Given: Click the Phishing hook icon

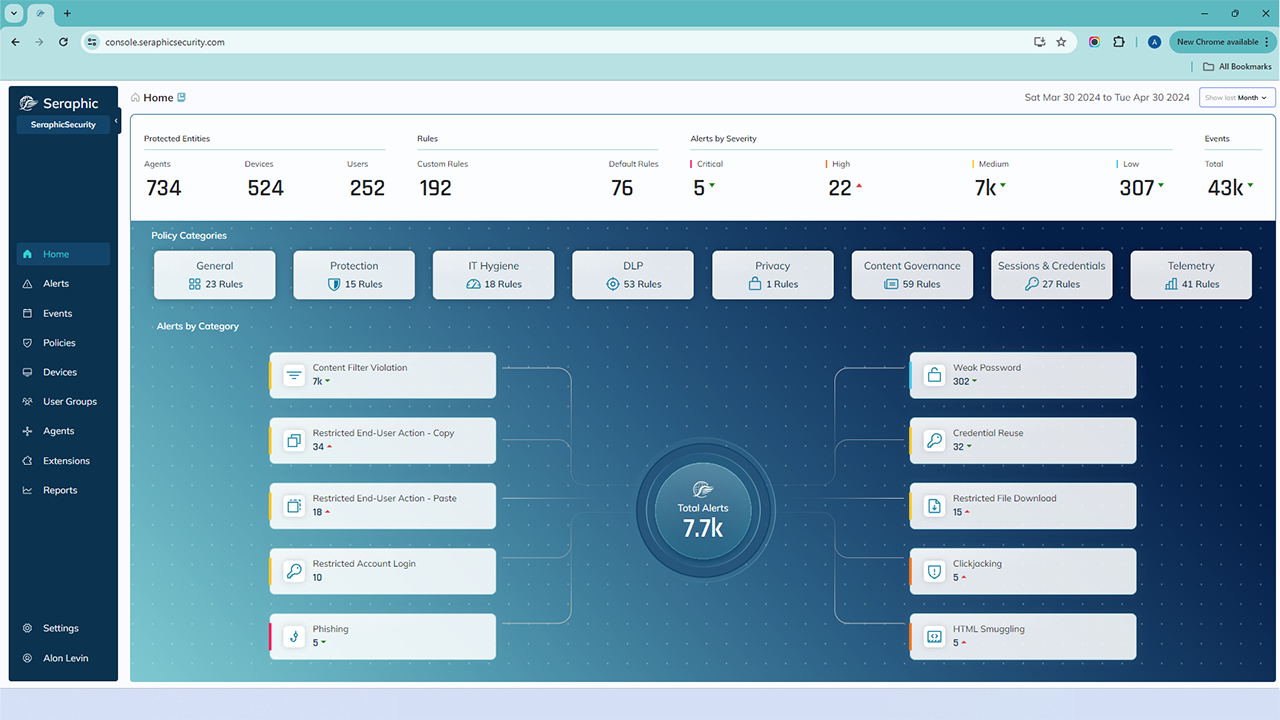Looking at the screenshot, I should 294,636.
